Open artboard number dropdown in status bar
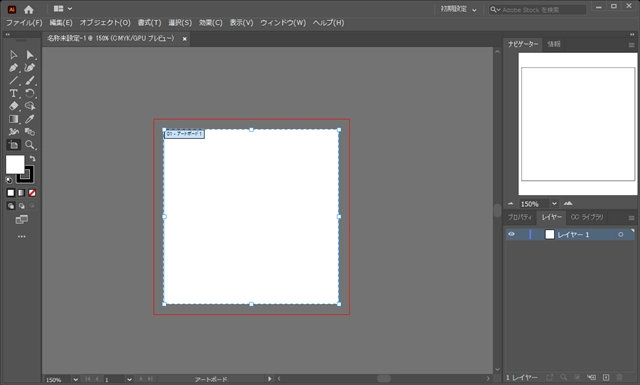The image size is (640, 385). click(x=129, y=379)
